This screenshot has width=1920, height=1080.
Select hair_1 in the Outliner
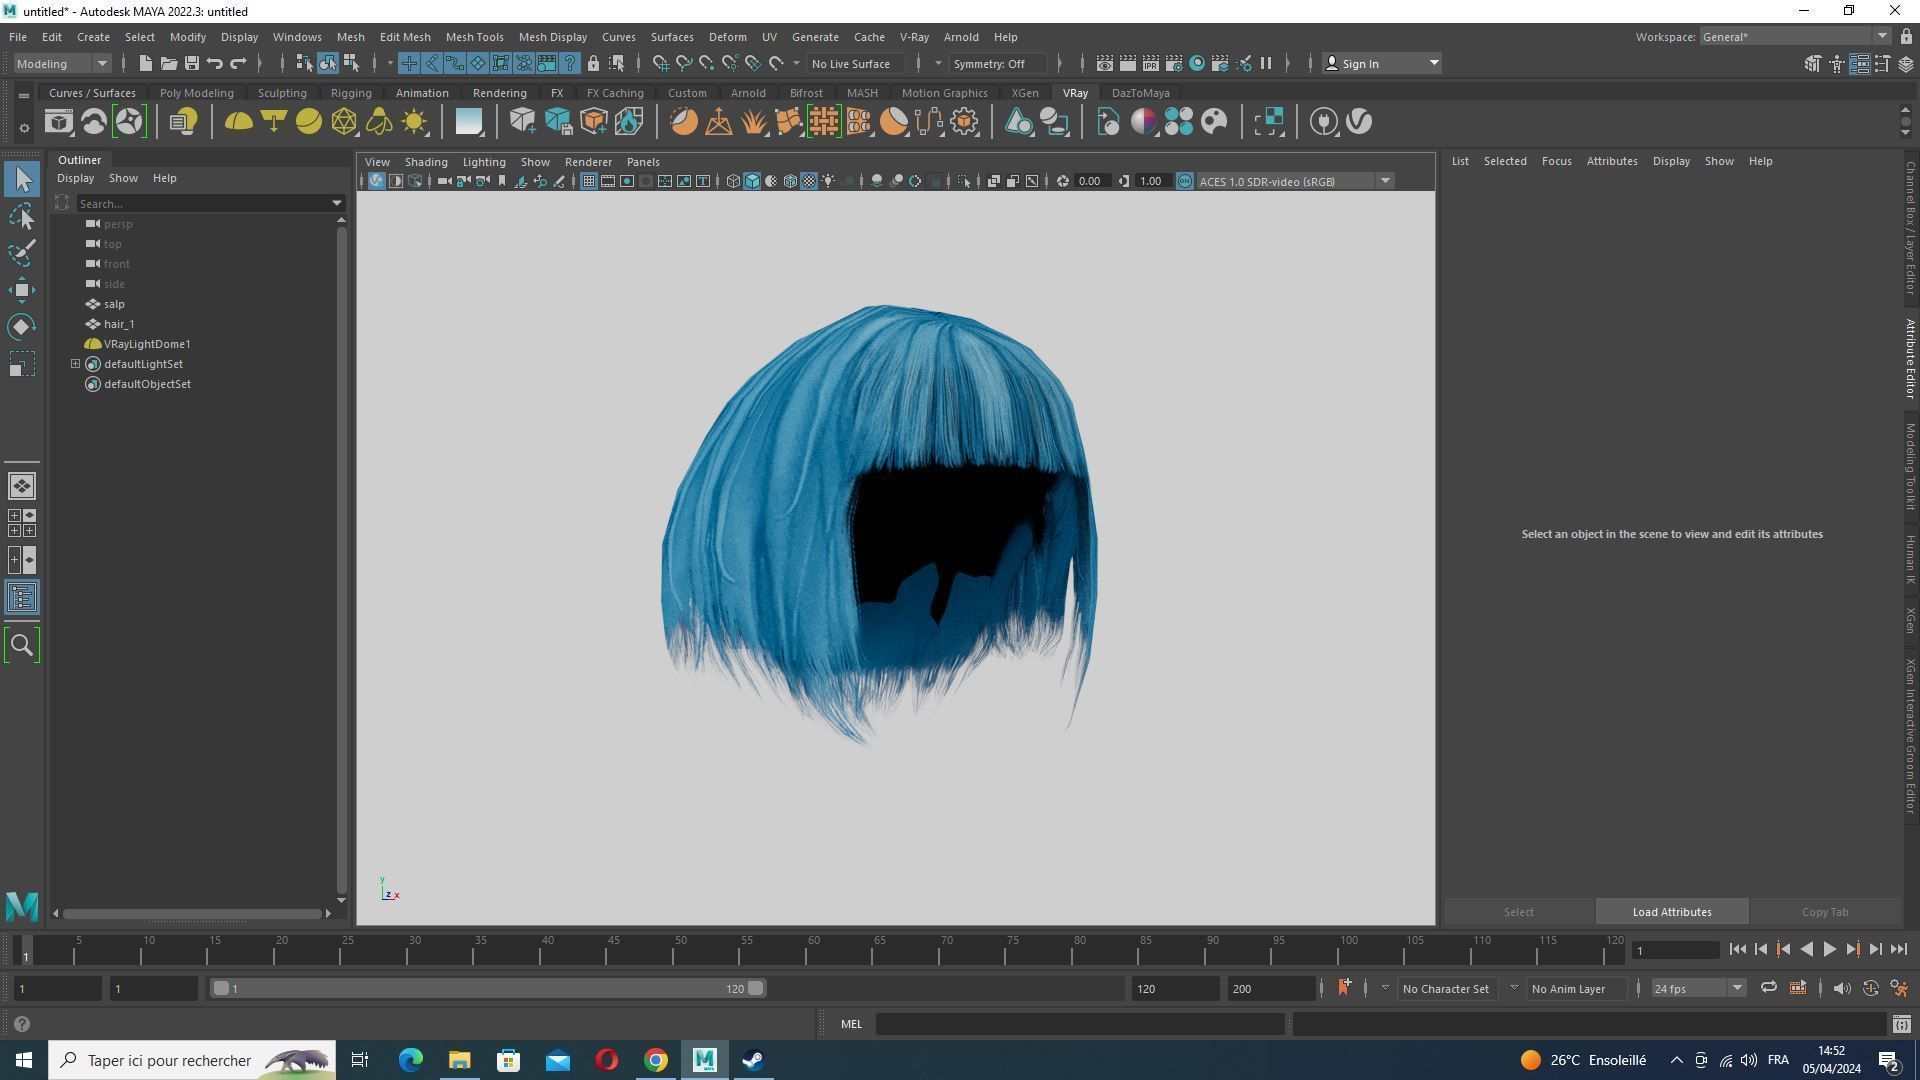[119, 324]
